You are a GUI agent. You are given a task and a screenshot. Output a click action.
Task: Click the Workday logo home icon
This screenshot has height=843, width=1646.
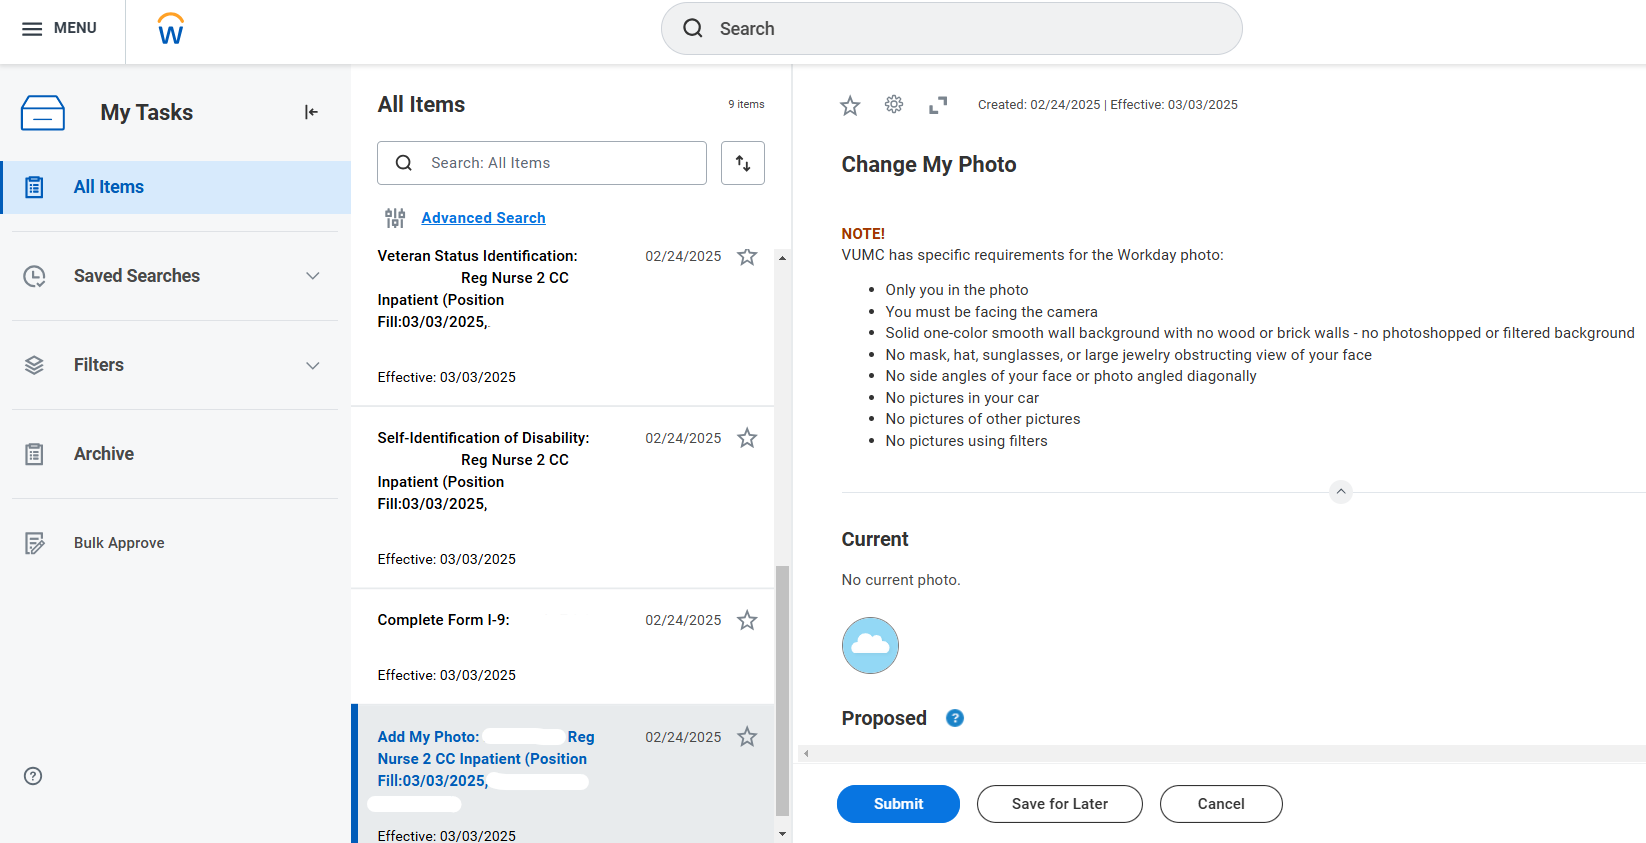tap(171, 29)
